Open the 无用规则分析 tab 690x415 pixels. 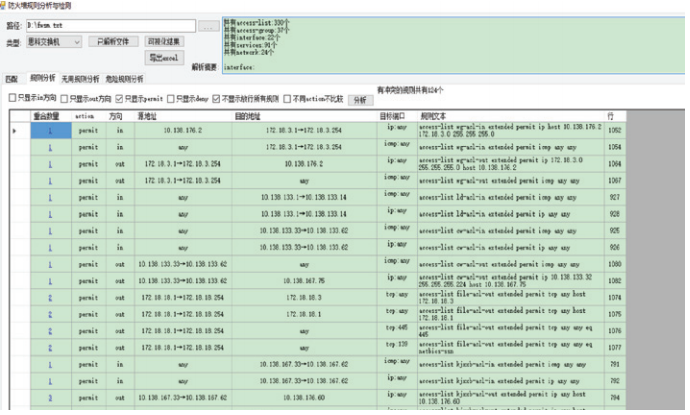click(80, 78)
